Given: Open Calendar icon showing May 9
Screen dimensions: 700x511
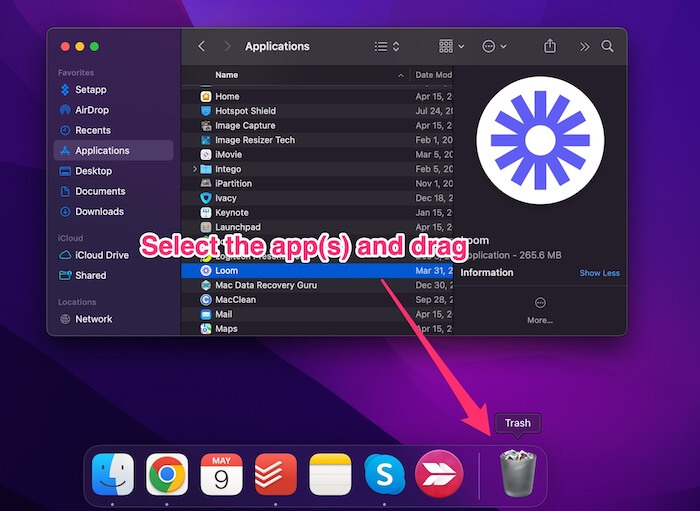Looking at the screenshot, I should [221, 474].
